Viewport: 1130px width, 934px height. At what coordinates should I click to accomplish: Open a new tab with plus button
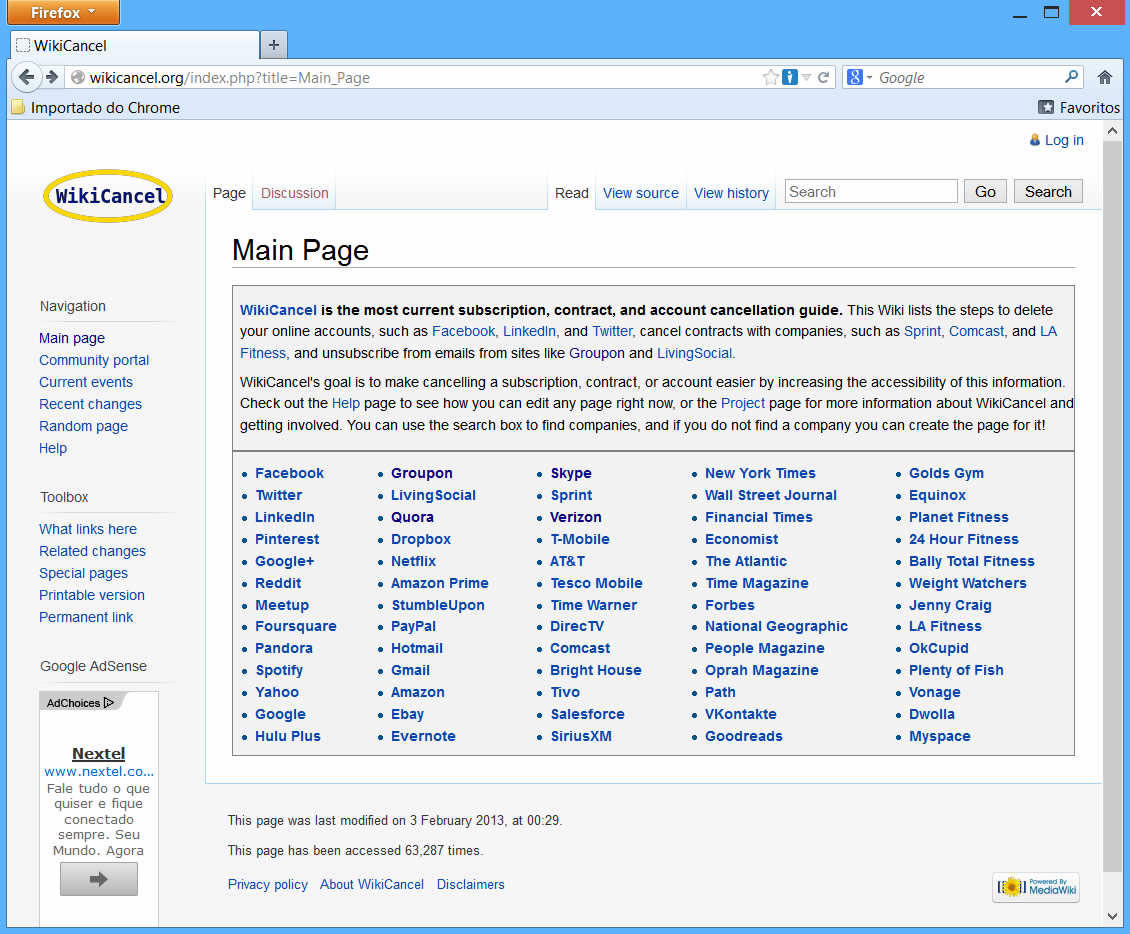[274, 45]
